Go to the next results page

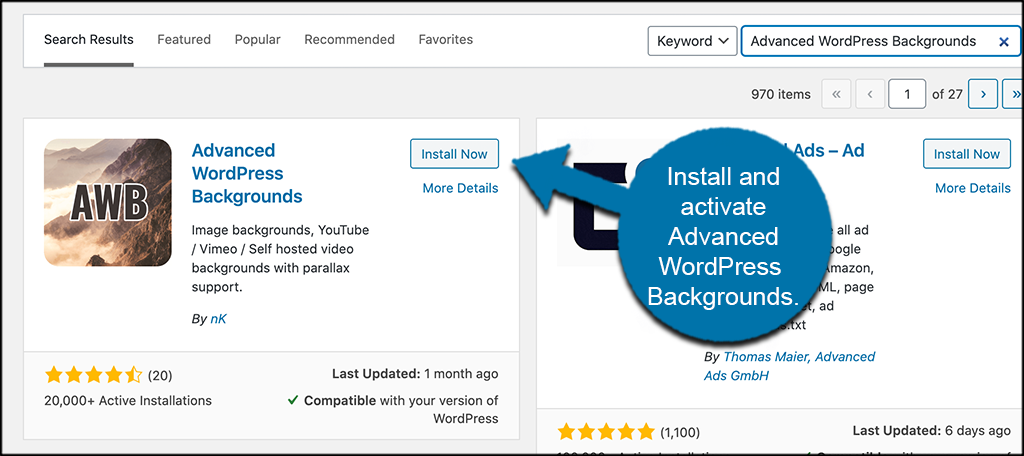click(x=984, y=94)
